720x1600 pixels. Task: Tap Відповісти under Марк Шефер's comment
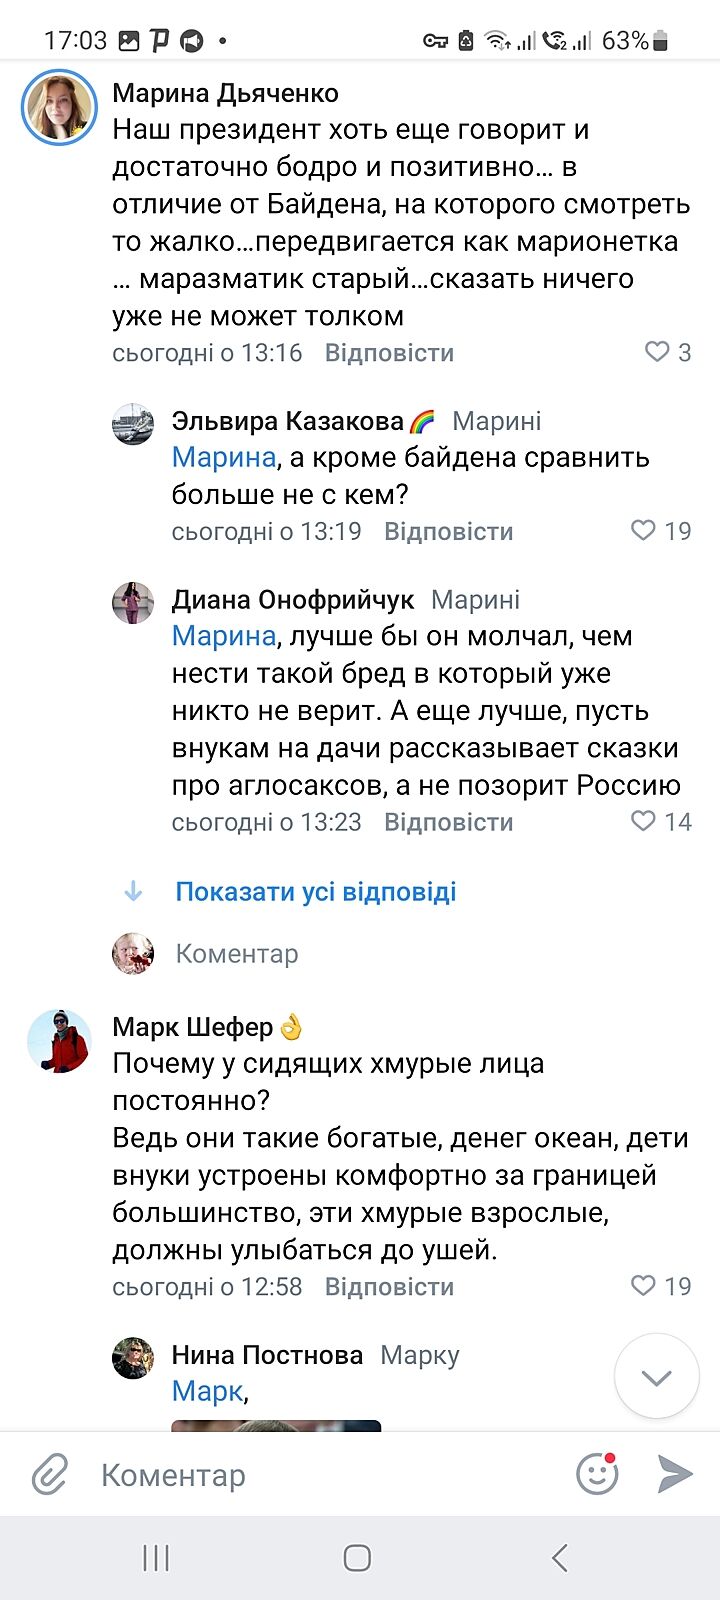coord(389,1287)
